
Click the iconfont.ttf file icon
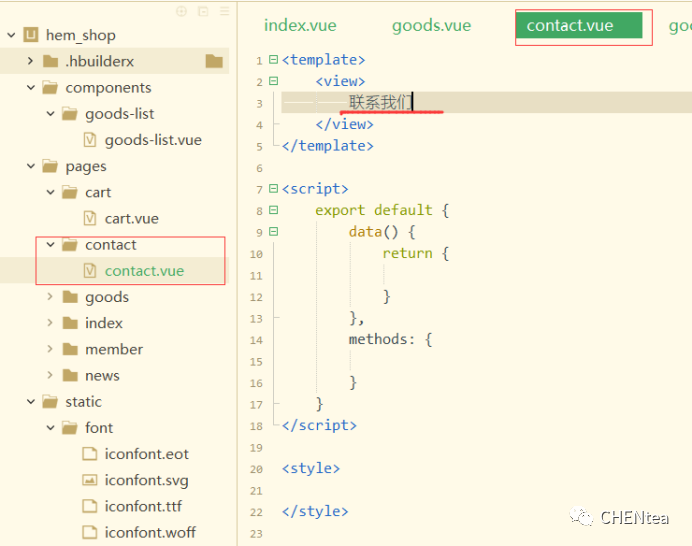90,506
